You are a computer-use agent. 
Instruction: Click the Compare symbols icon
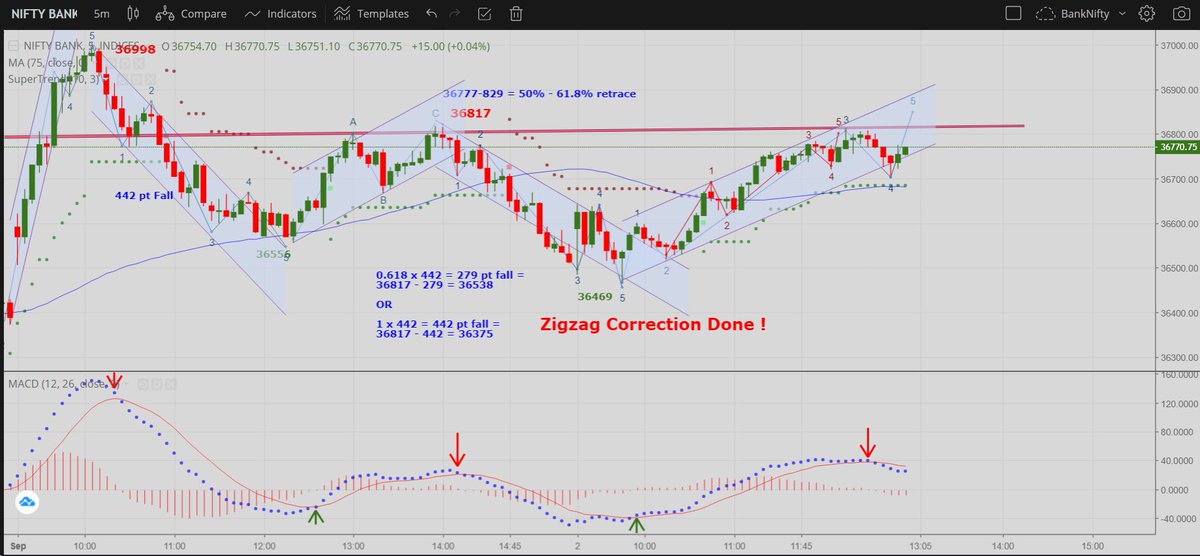tap(164, 14)
